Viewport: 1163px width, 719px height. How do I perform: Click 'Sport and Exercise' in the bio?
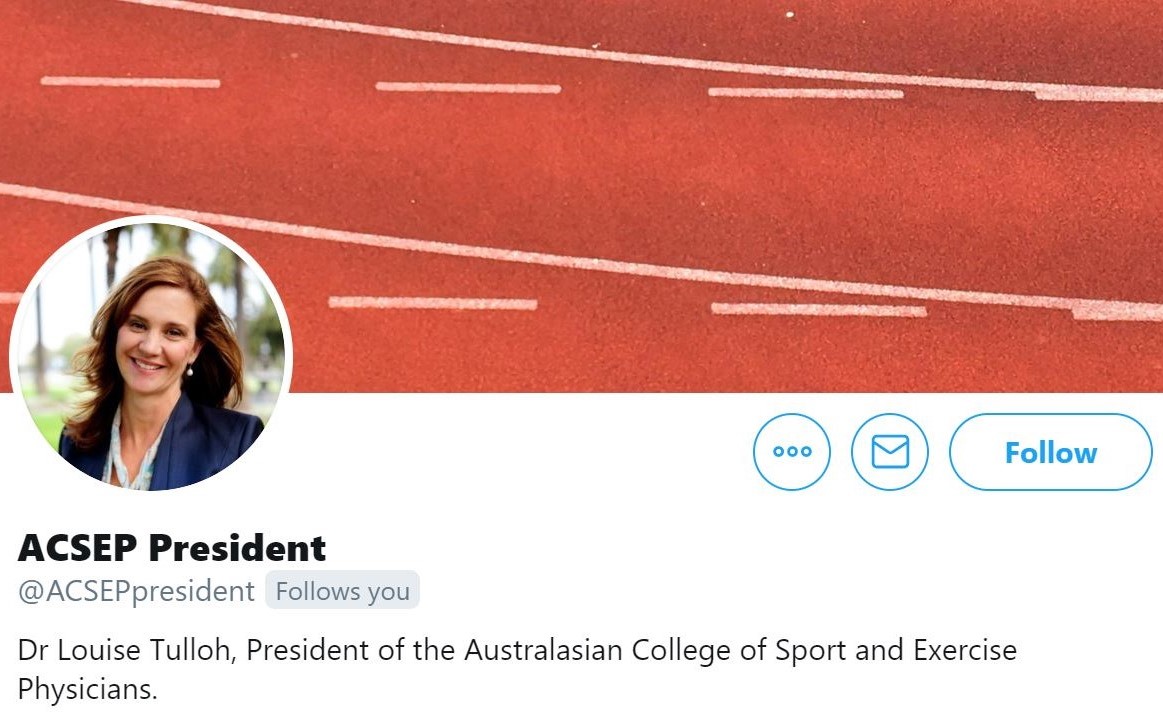[x=865, y=651]
